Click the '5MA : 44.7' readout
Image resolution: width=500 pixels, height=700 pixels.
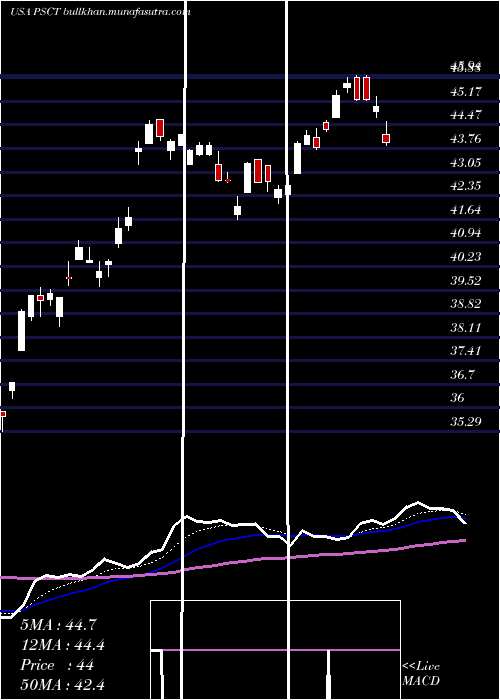58,625
